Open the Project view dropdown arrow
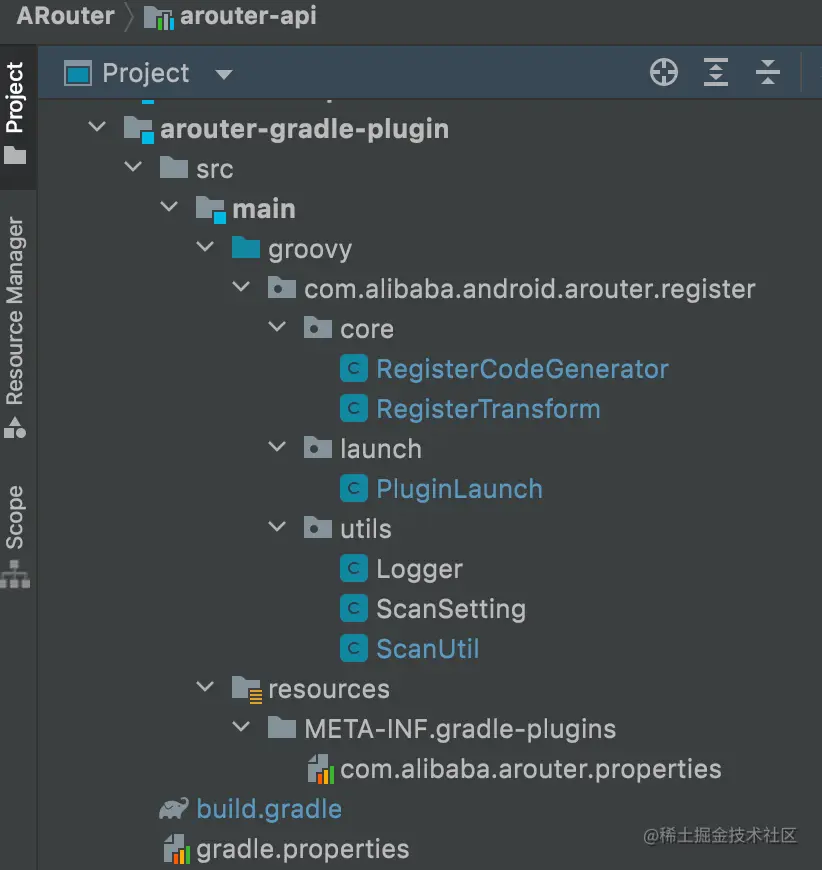This screenshot has height=870, width=822. (x=224, y=74)
